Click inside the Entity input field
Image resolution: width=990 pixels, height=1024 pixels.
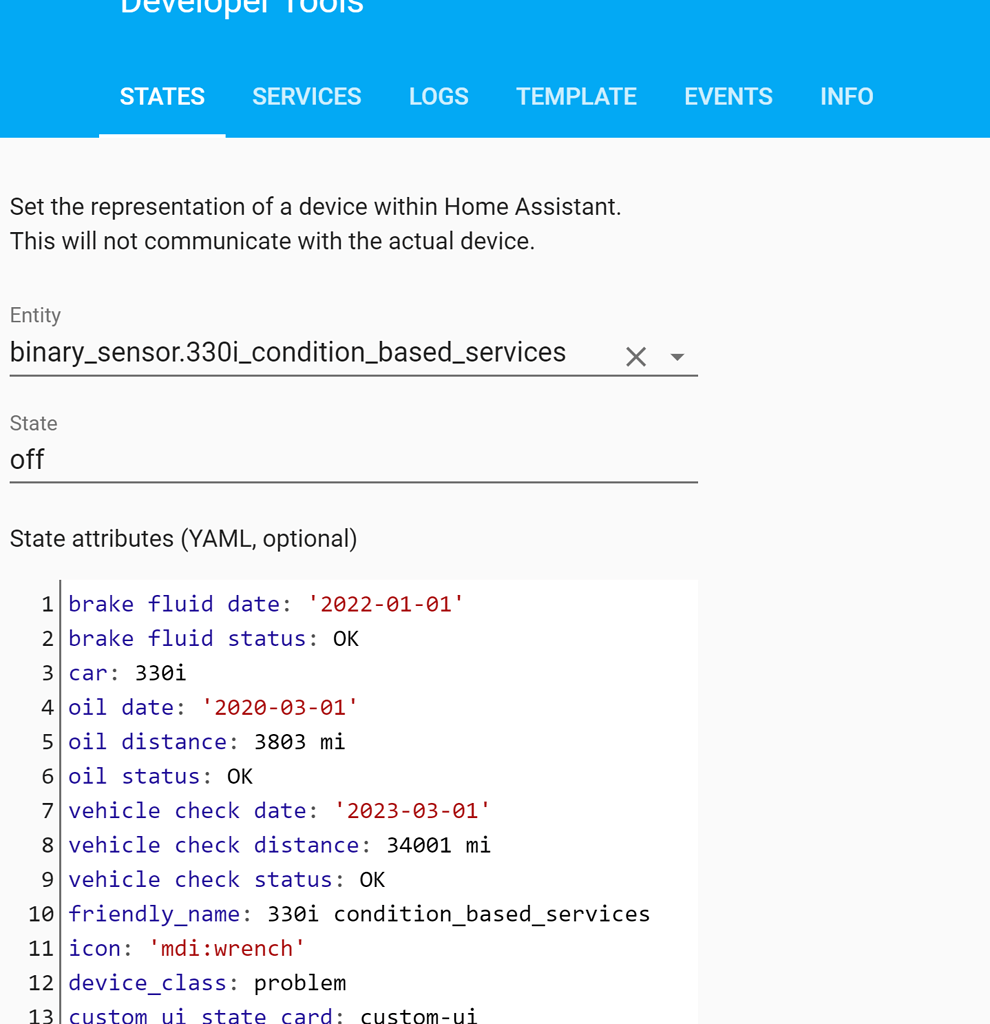[x=300, y=352]
